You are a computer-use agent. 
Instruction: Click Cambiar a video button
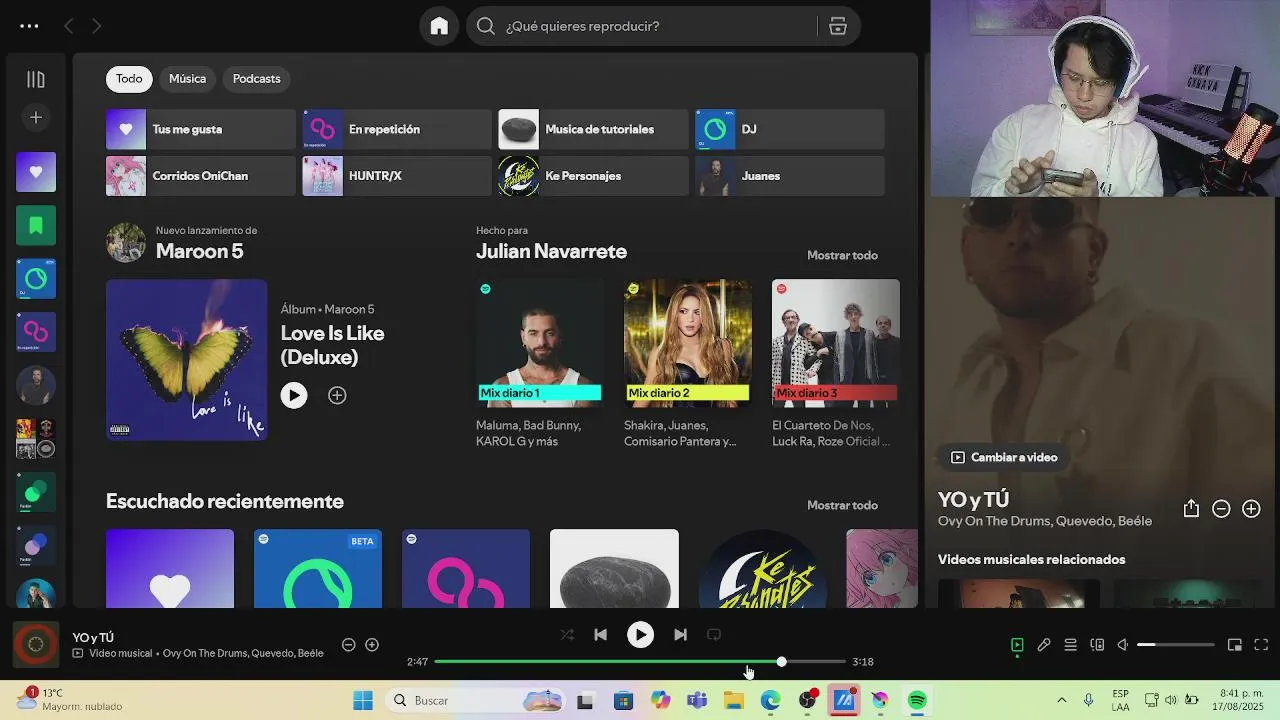pos(1004,457)
